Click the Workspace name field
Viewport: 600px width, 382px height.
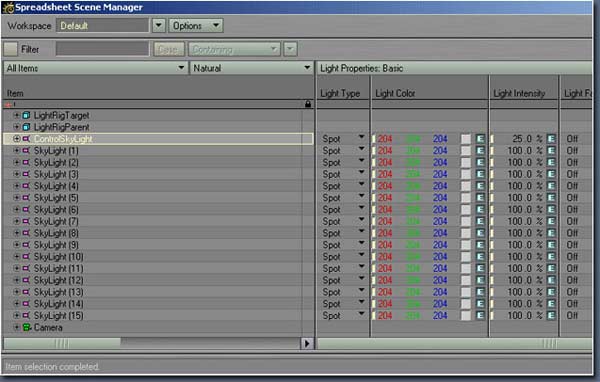point(103,26)
